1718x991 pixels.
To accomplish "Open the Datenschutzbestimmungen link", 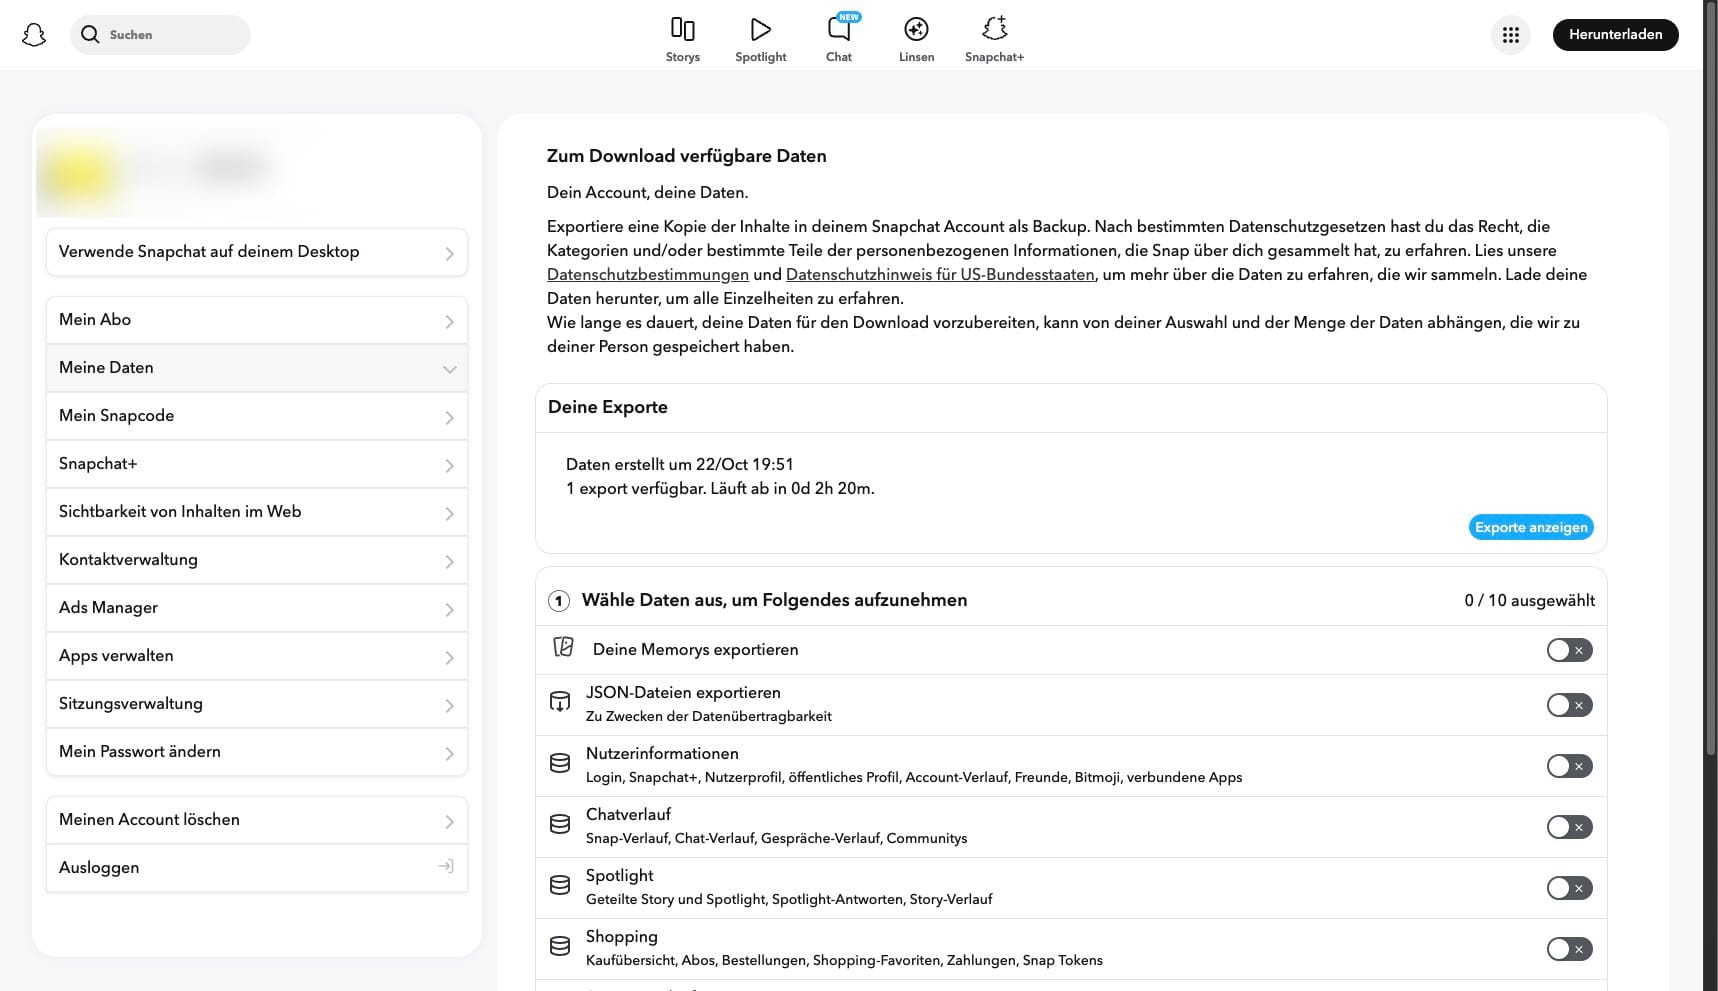I will click(647, 275).
